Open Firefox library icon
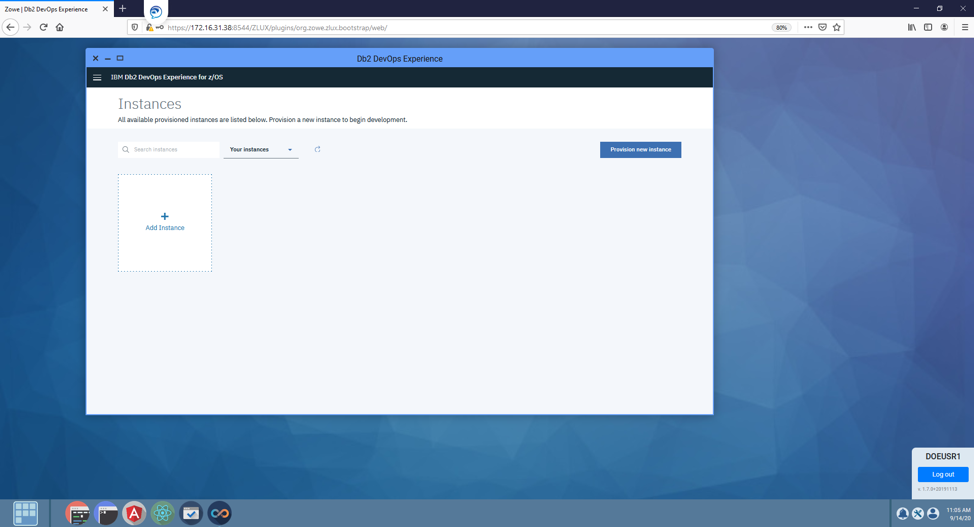This screenshot has width=974, height=527. (x=912, y=27)
